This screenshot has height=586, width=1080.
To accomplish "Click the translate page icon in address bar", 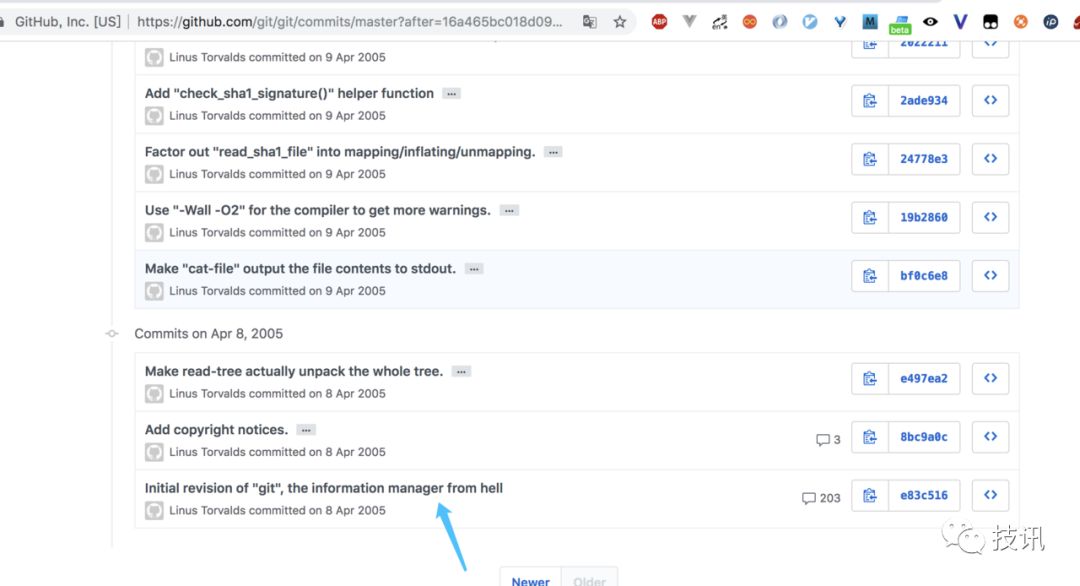I will coord(590,22).
